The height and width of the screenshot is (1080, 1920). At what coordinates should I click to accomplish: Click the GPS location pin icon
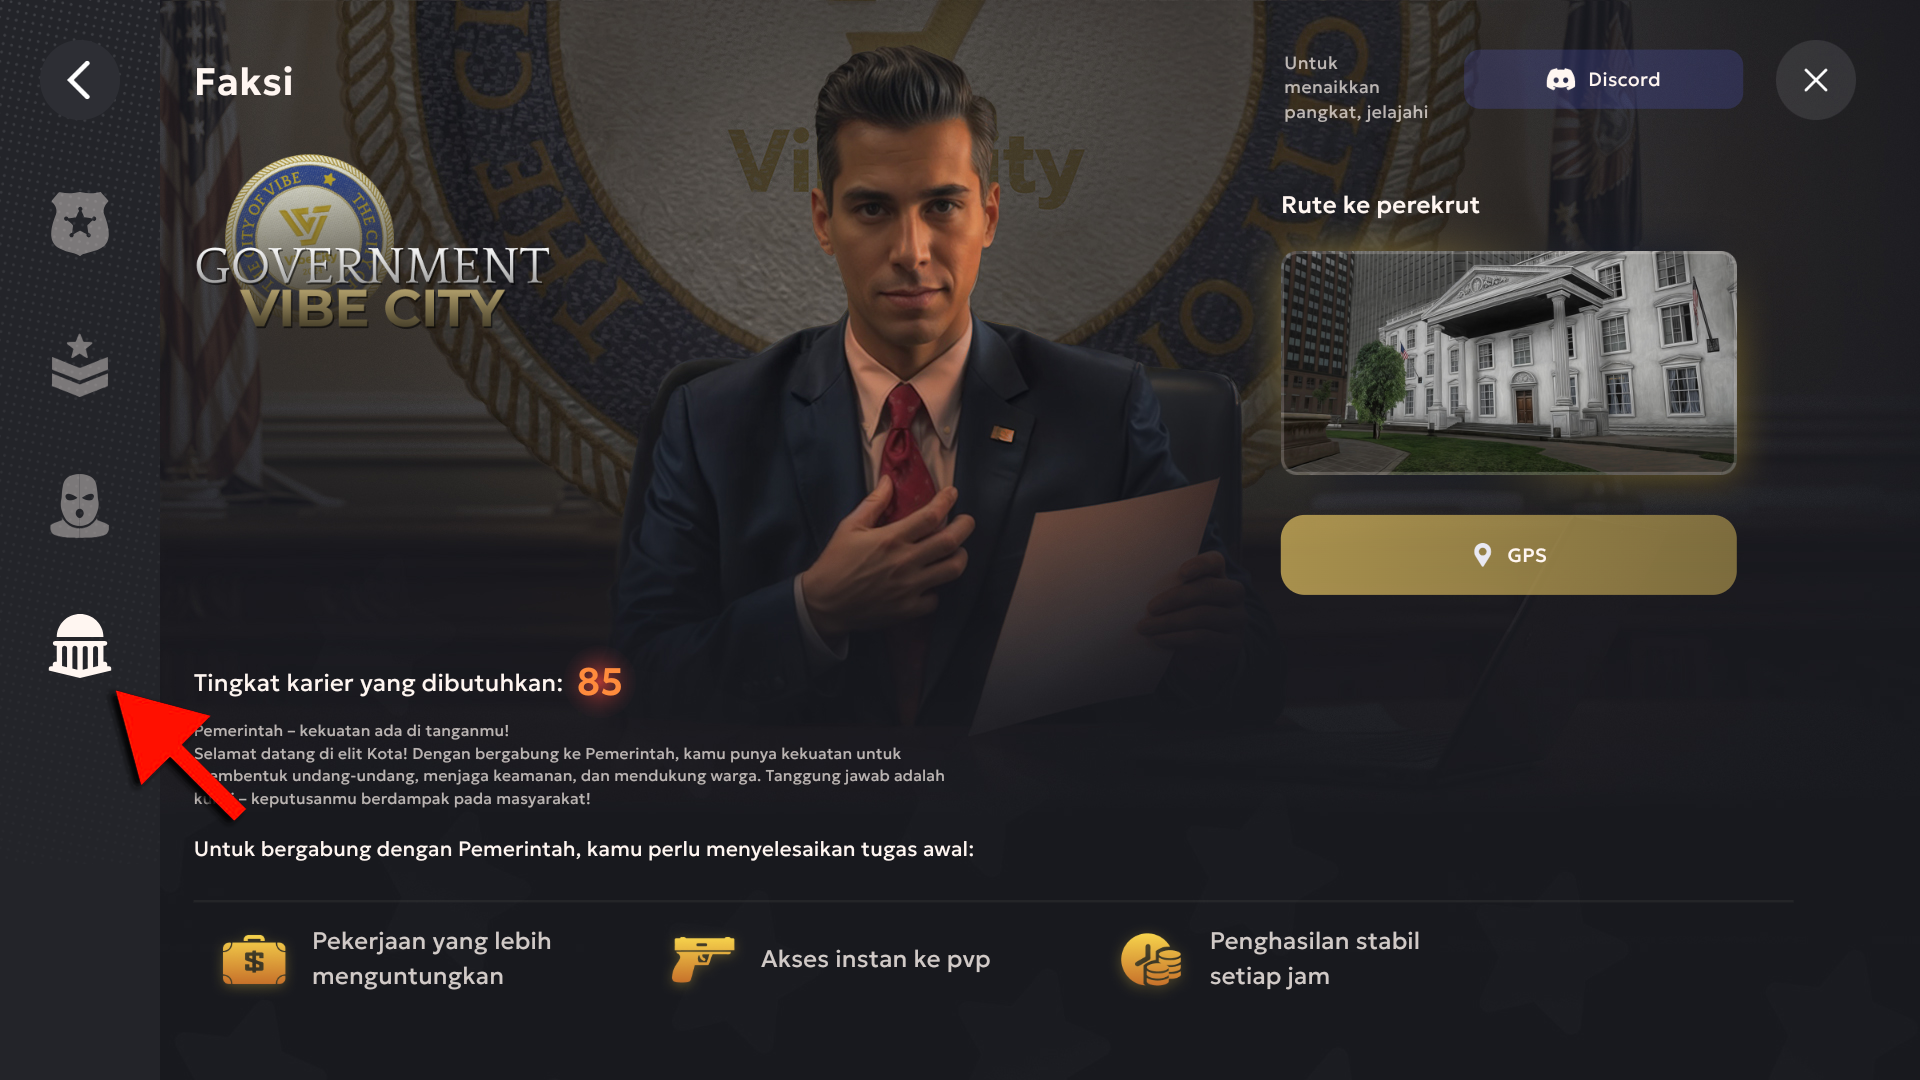pos(1482,555)
